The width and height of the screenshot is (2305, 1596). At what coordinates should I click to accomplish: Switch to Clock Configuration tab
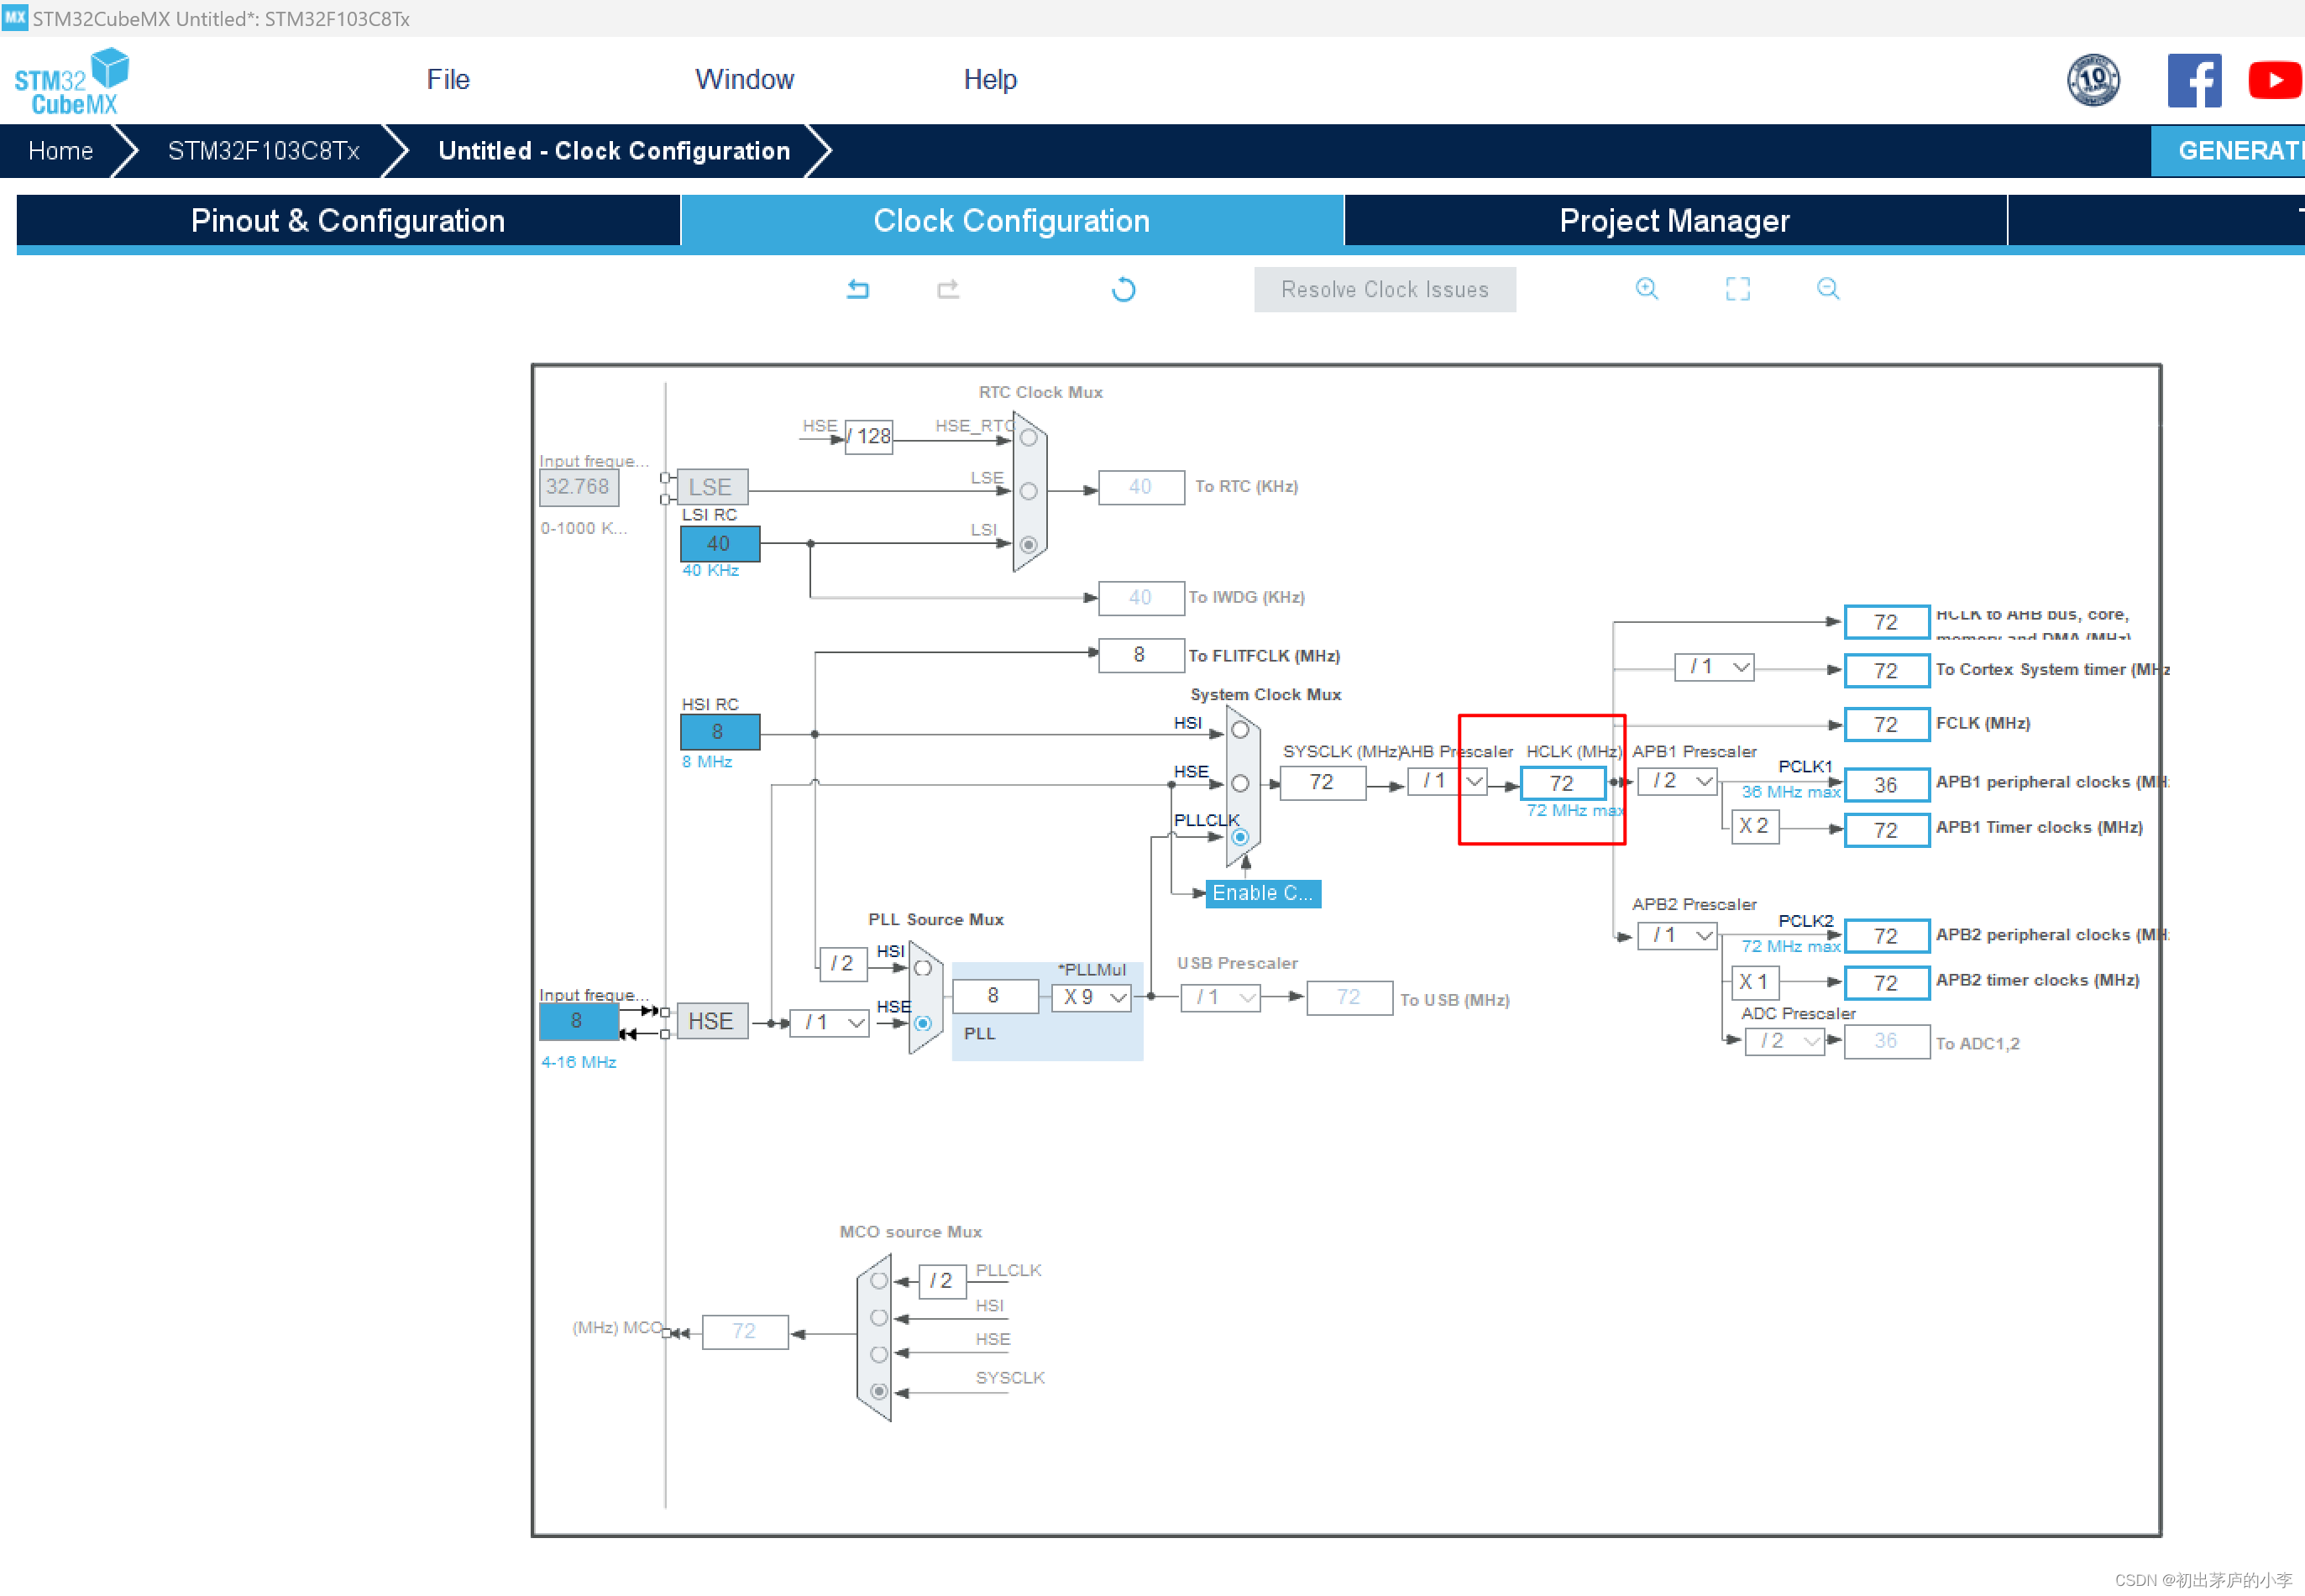point(1012,221)
